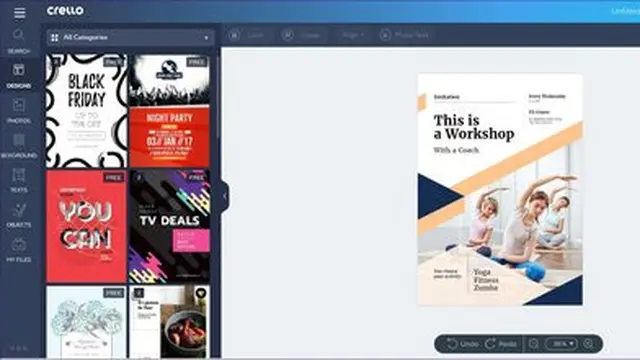Click the three dots at the sidebar bottom

pyautogui.click(x=19, y=348)
